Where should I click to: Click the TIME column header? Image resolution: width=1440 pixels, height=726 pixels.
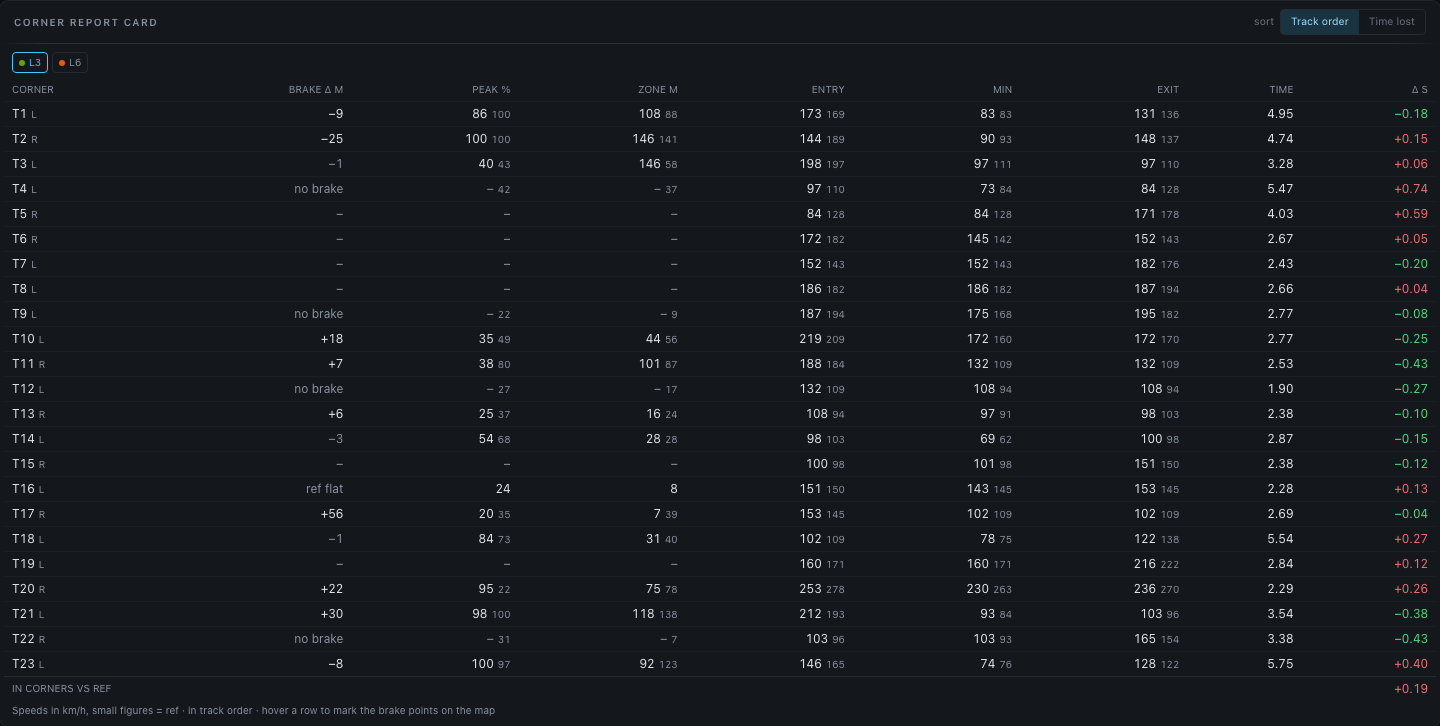pyautogui.click(x=1281, y=90)
